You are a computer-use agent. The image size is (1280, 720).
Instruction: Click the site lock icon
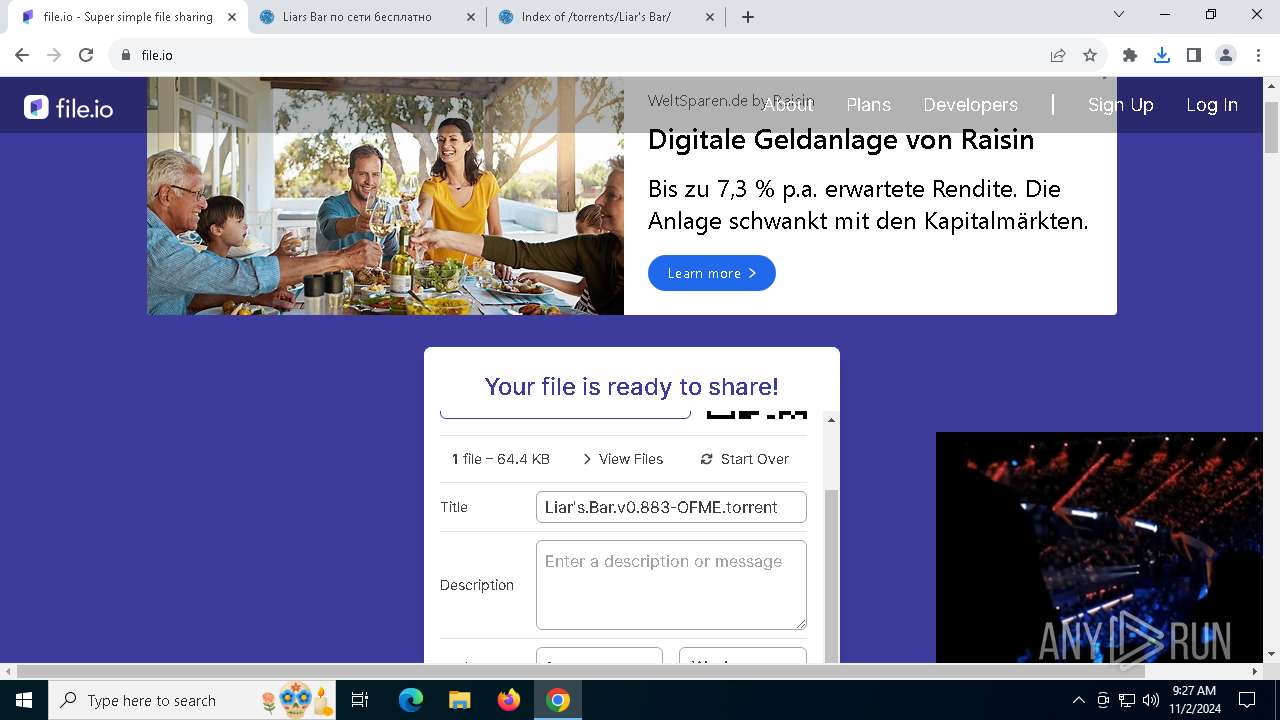point(126,55)
